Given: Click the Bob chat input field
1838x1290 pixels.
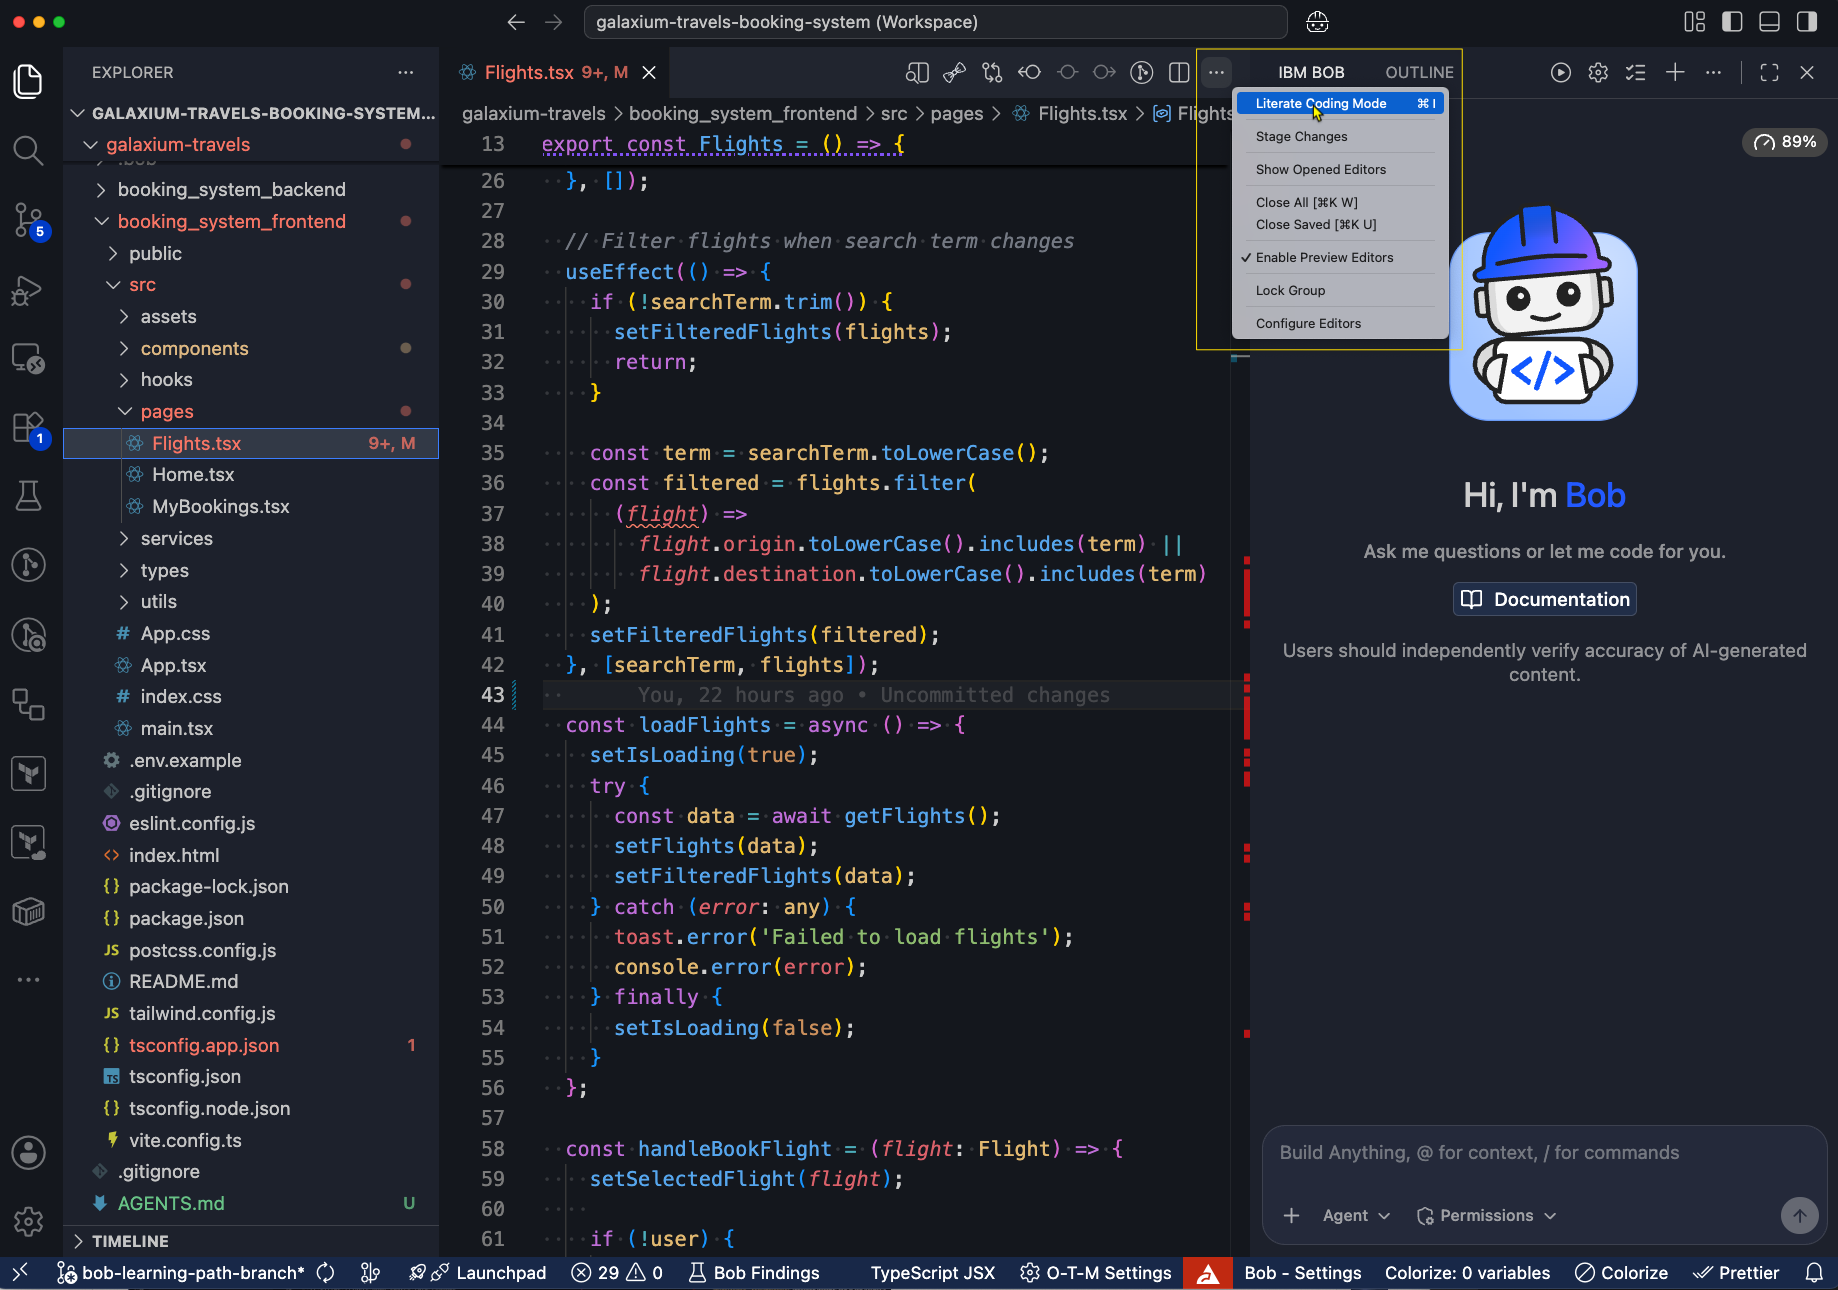Looking at the screenshot, I should [x=1544, y=1154].
